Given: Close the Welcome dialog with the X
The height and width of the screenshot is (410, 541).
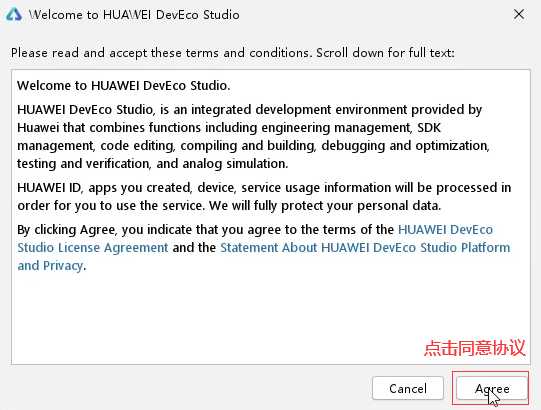Looking at the screenshot, I should pyautogui.click(x=519, y=14).
